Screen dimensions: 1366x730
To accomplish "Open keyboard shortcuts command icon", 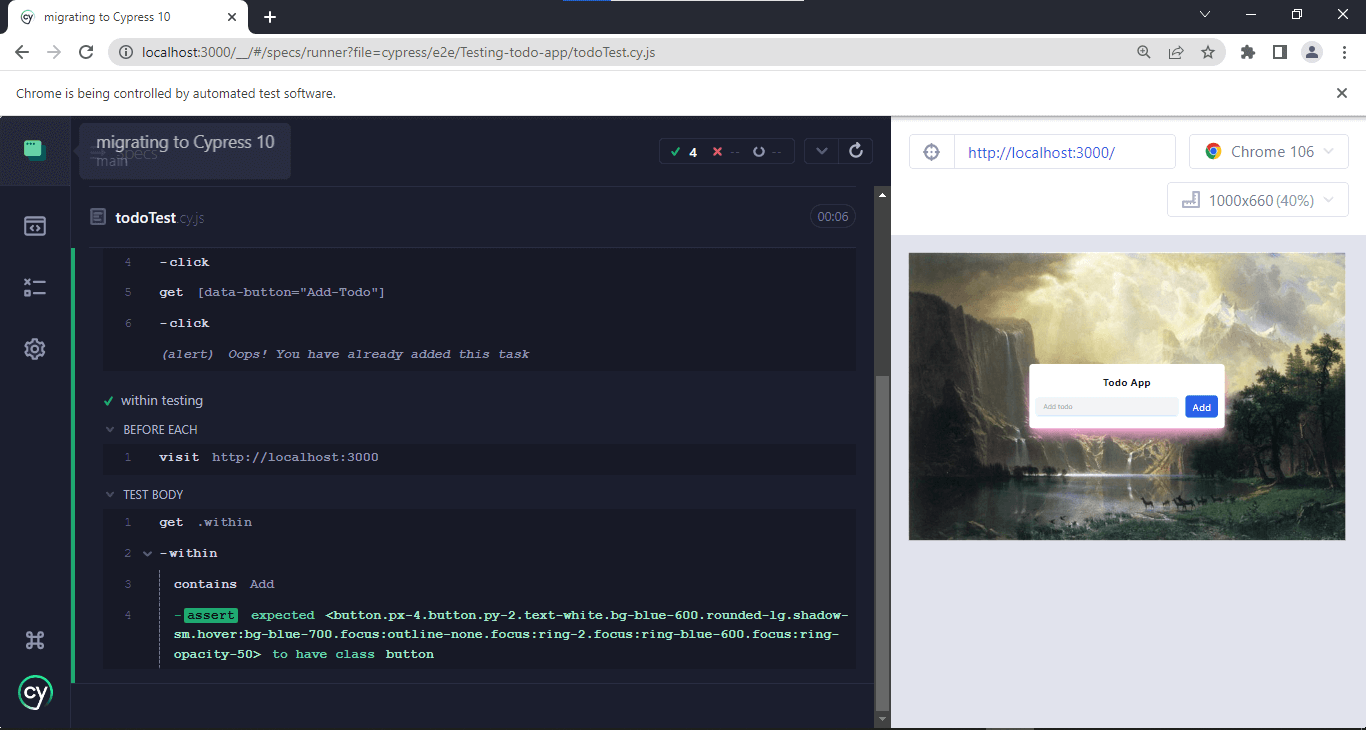I will pos(35,641).
